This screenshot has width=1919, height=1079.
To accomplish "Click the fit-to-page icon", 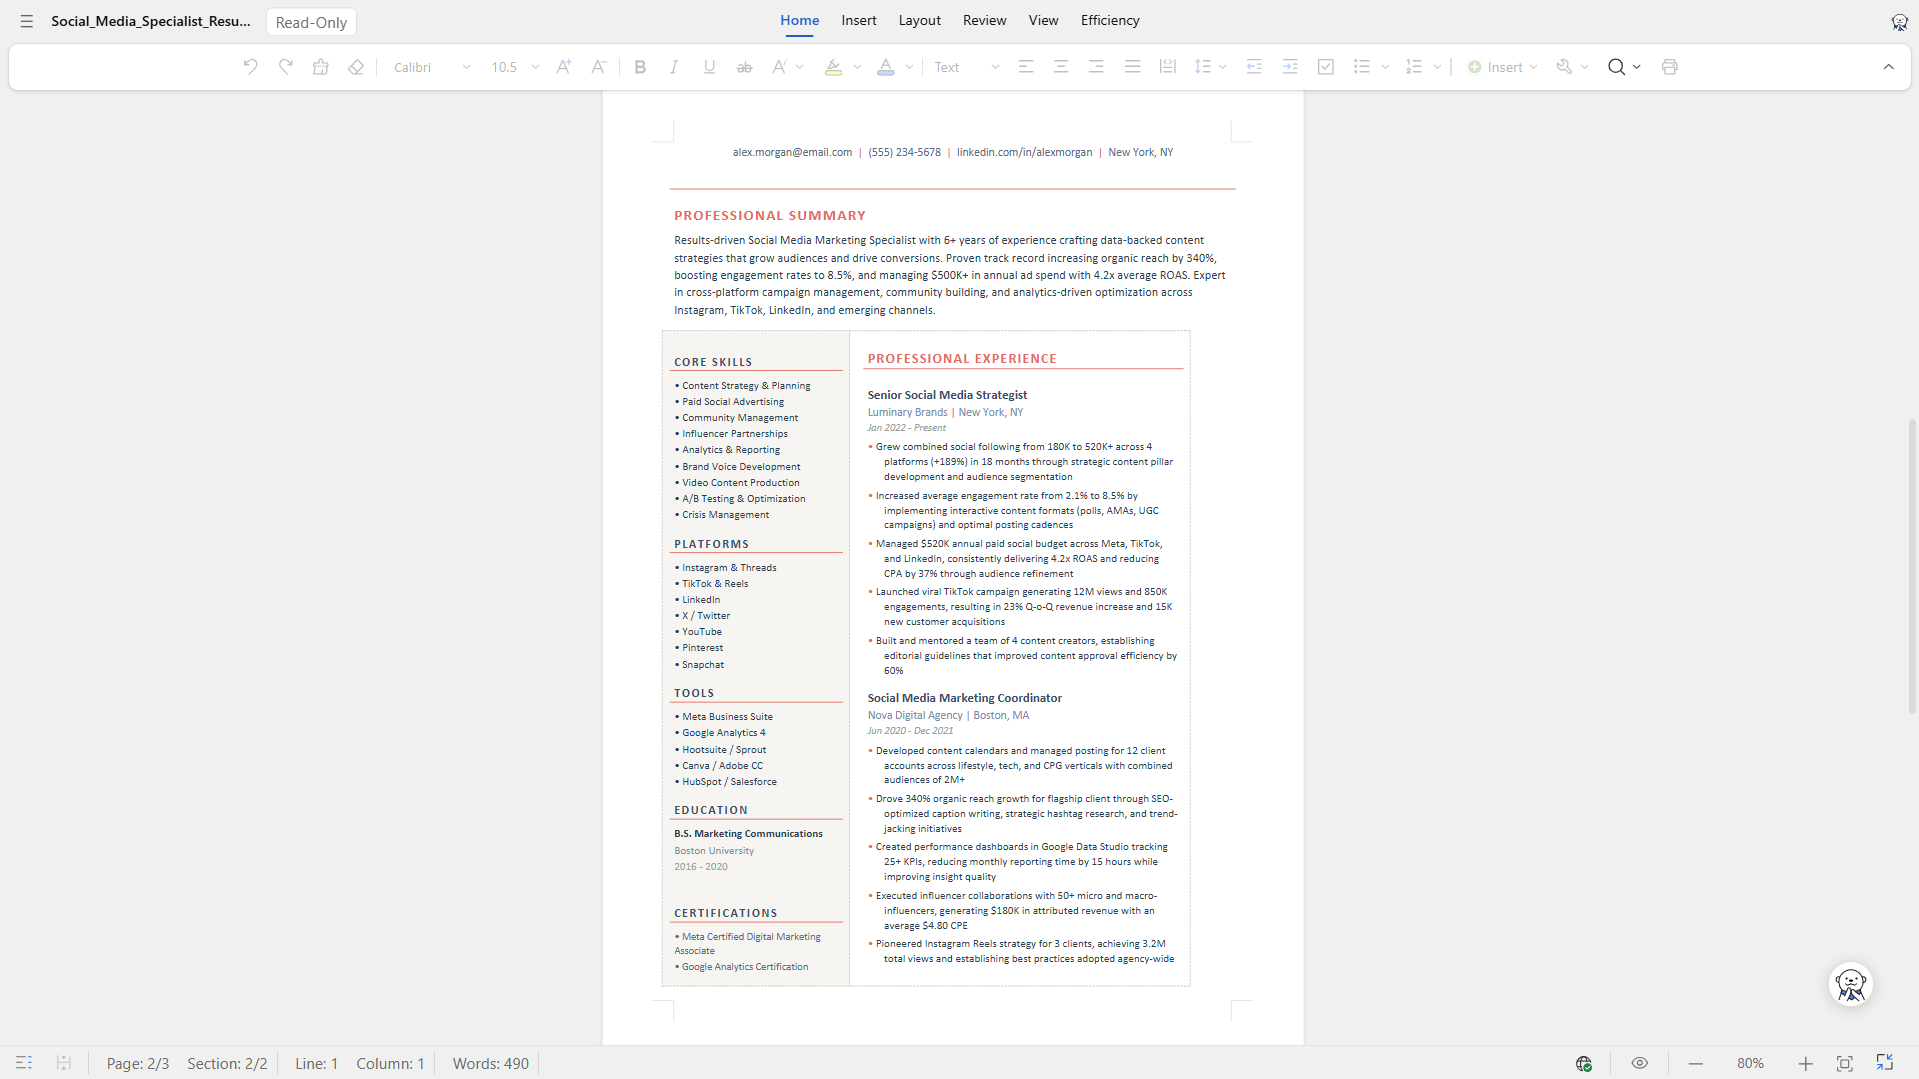I will tap(1844, 1063).
